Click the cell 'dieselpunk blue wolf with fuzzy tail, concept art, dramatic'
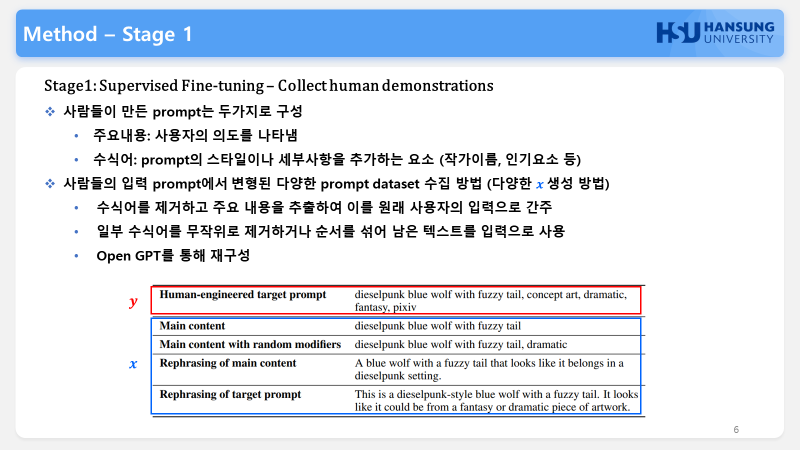The image size is (800, 450). [x=491, y=301]
